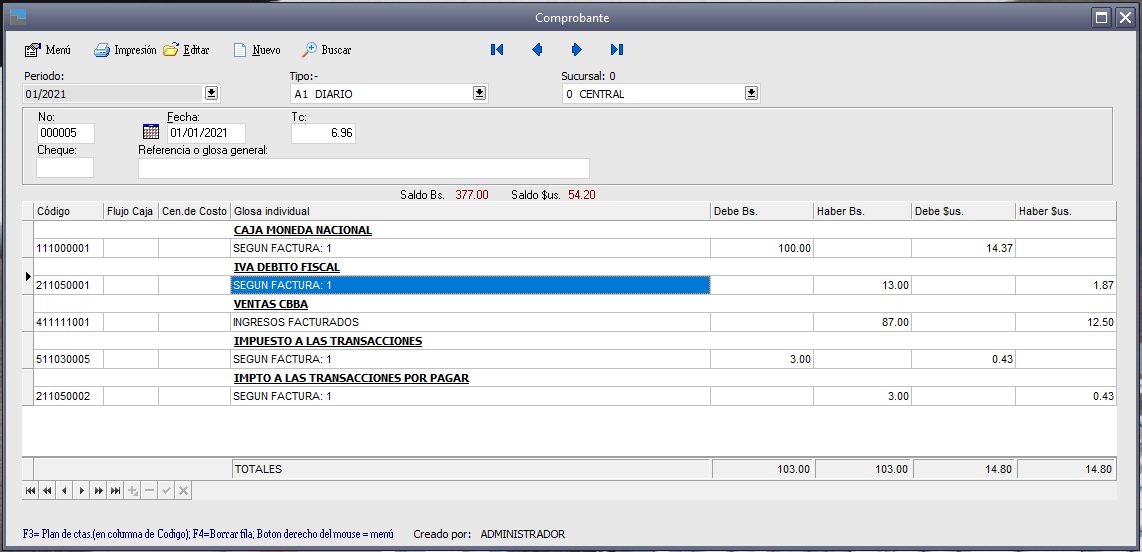Click the Tc exchange rate field
The image size is (1142, 552).
[x=323, y=133]
